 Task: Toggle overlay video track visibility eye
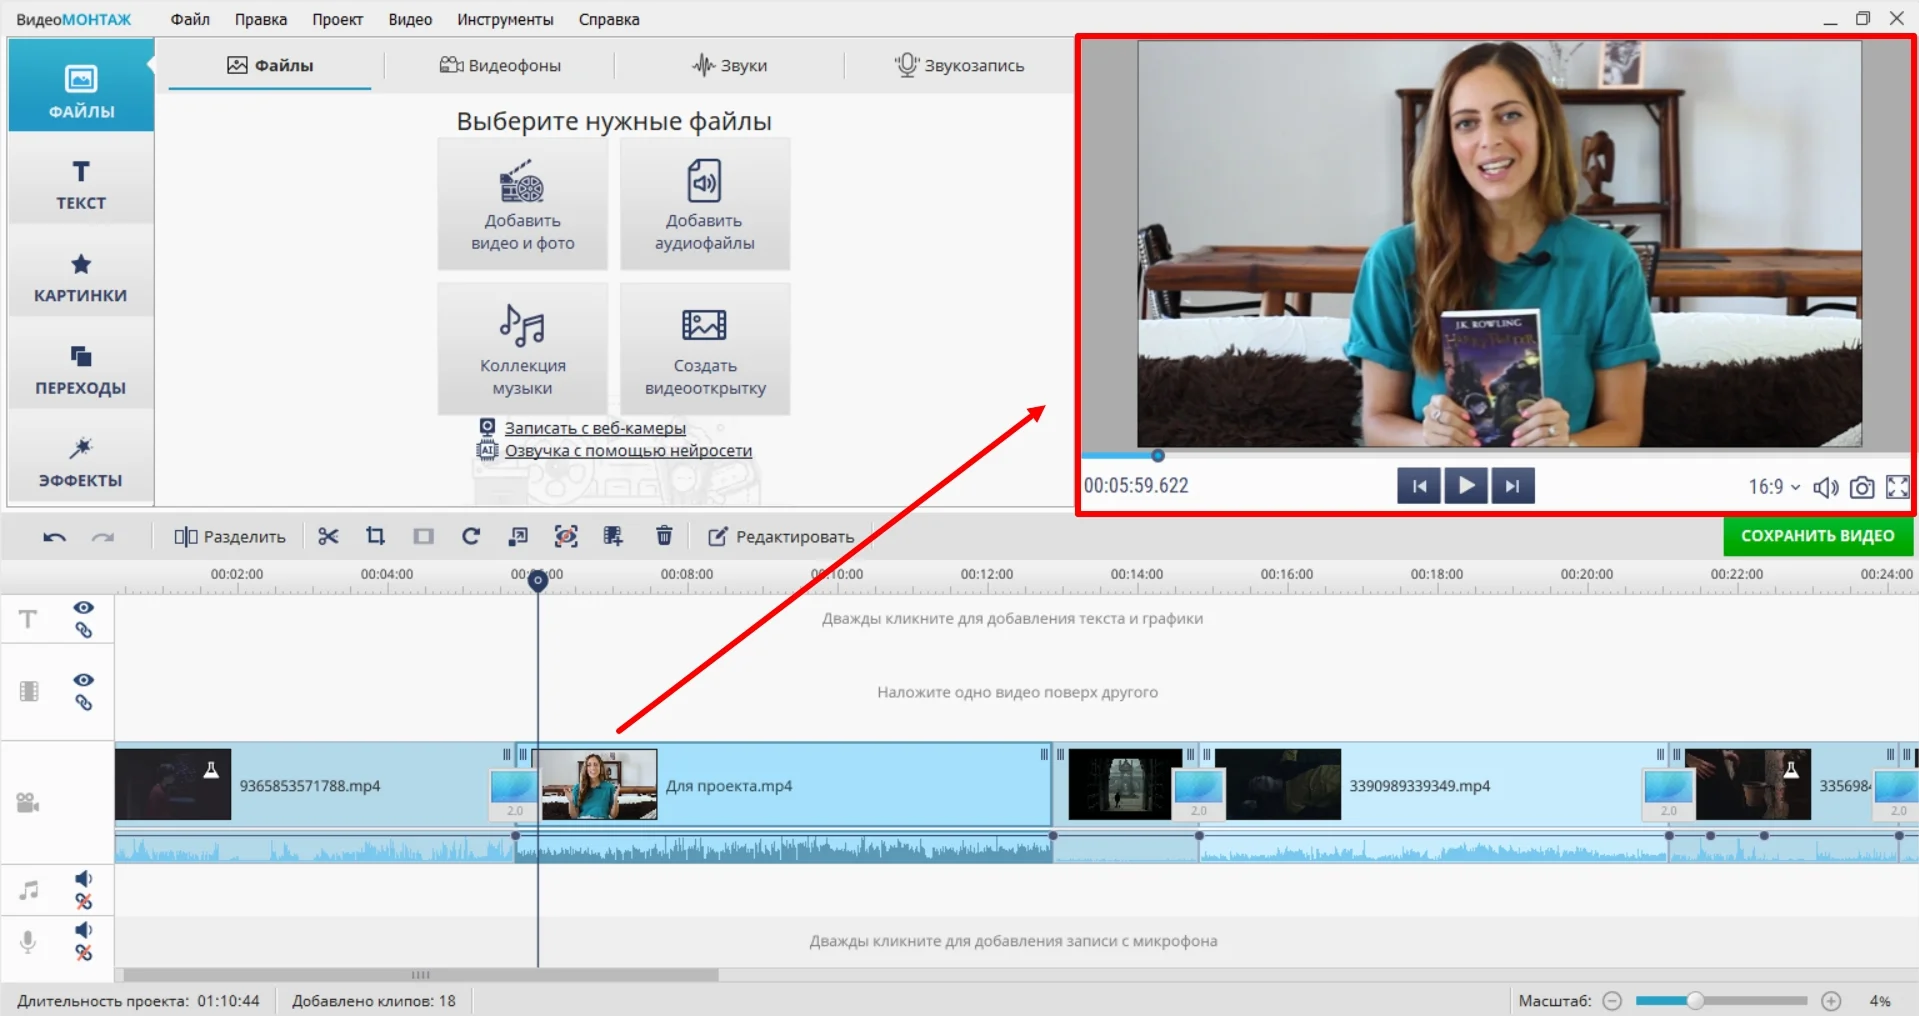click(84, 680)
